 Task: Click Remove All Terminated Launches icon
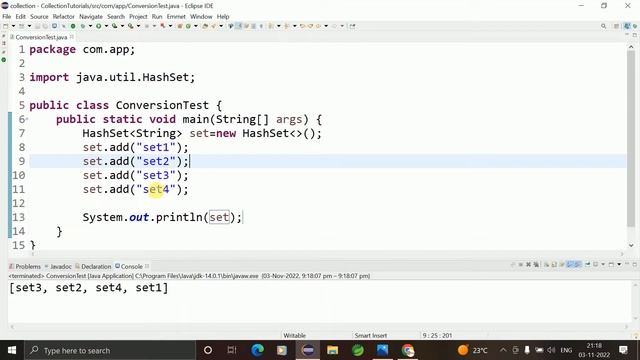536,264
